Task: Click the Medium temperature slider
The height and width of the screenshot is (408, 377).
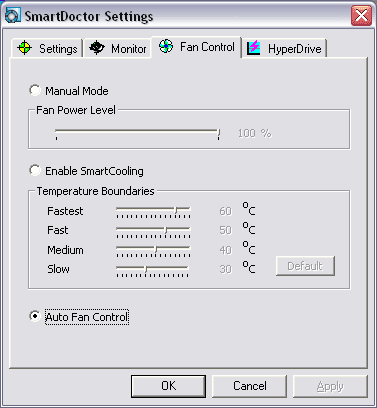Action: coord(153,251)
